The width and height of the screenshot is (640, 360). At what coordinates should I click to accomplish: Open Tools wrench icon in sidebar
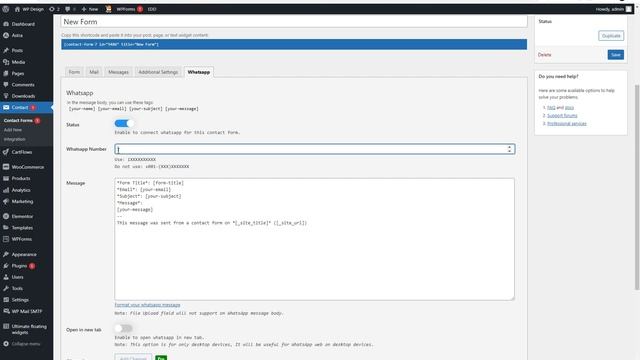(x=6, y=288)
